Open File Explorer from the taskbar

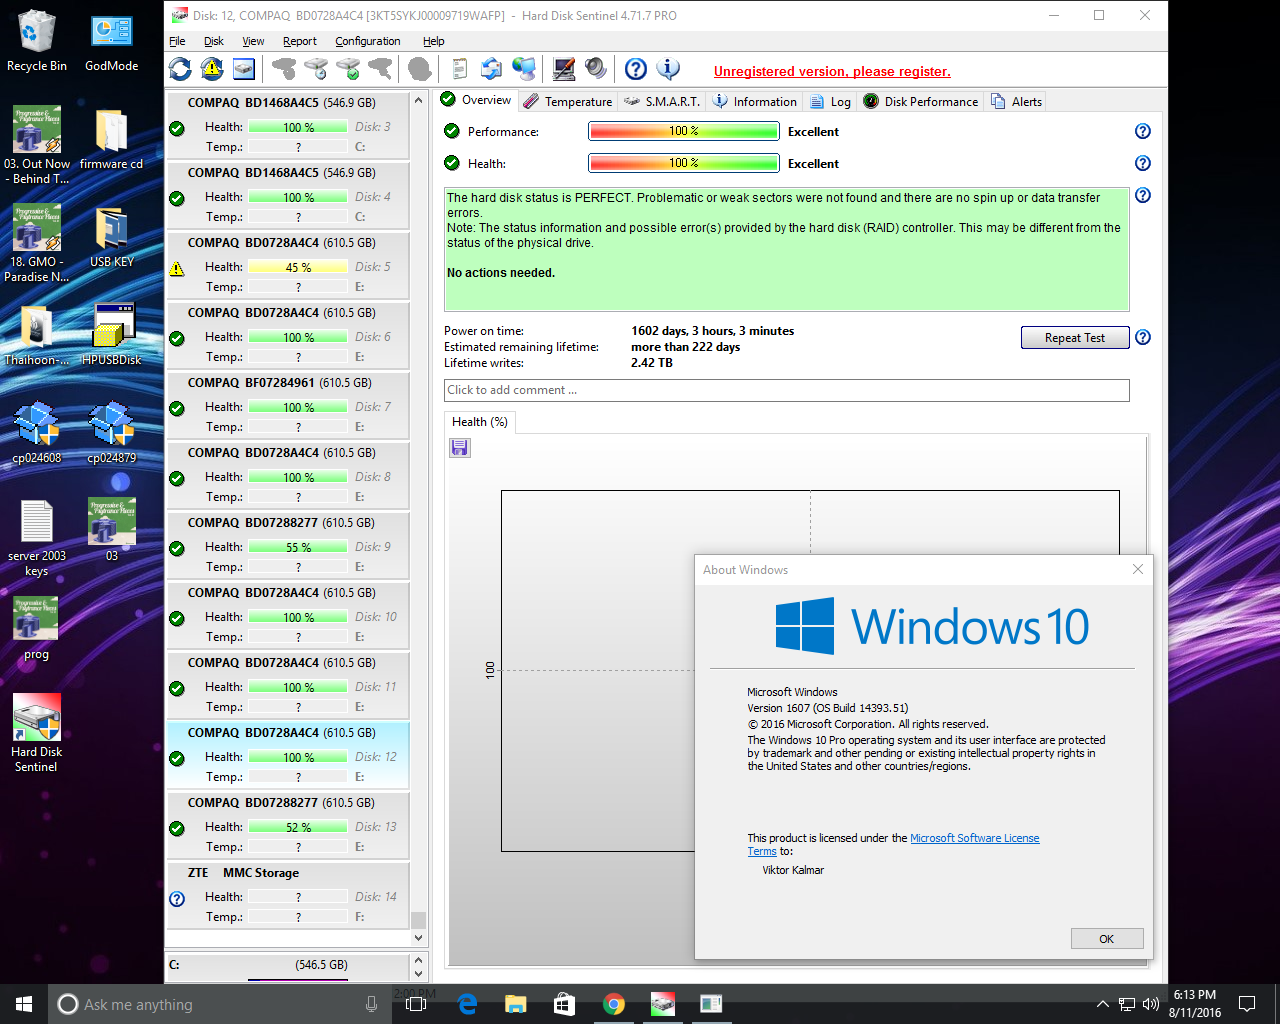pyautogui.click(x=516, y=1004)
